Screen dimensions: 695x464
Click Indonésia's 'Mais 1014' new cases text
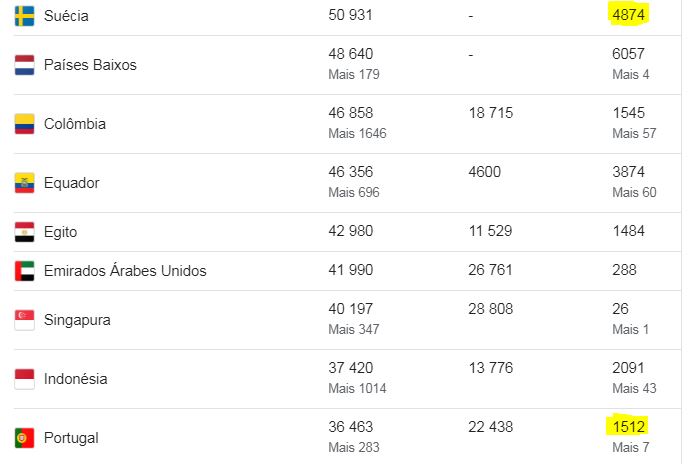click(357, 388)
